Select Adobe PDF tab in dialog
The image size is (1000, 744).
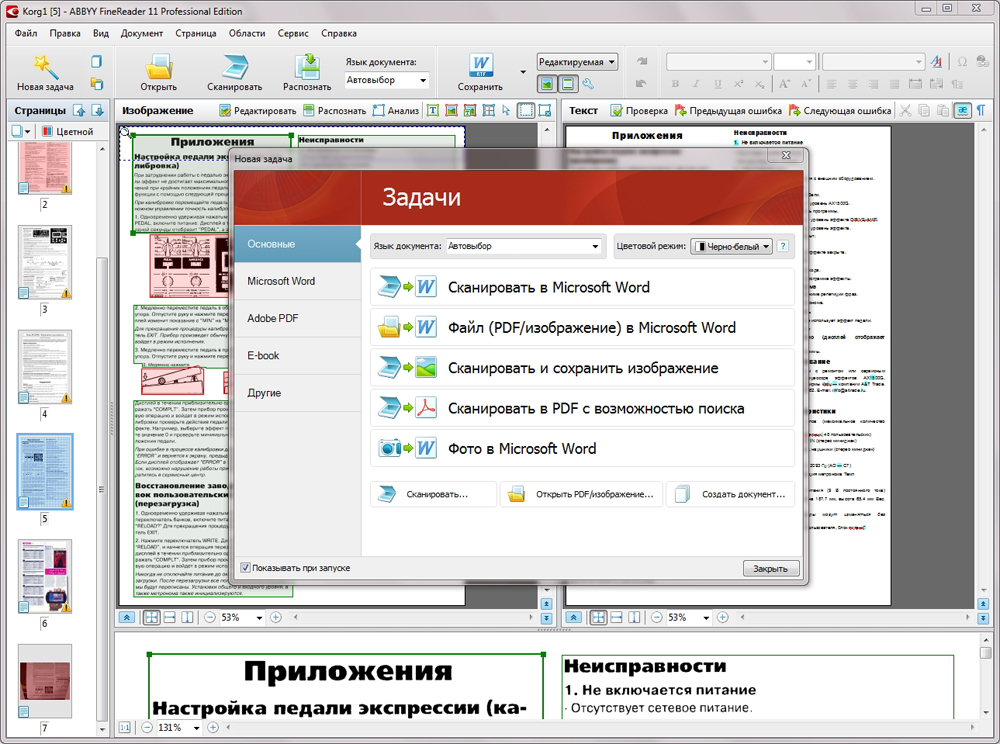[x=297, y=318]
